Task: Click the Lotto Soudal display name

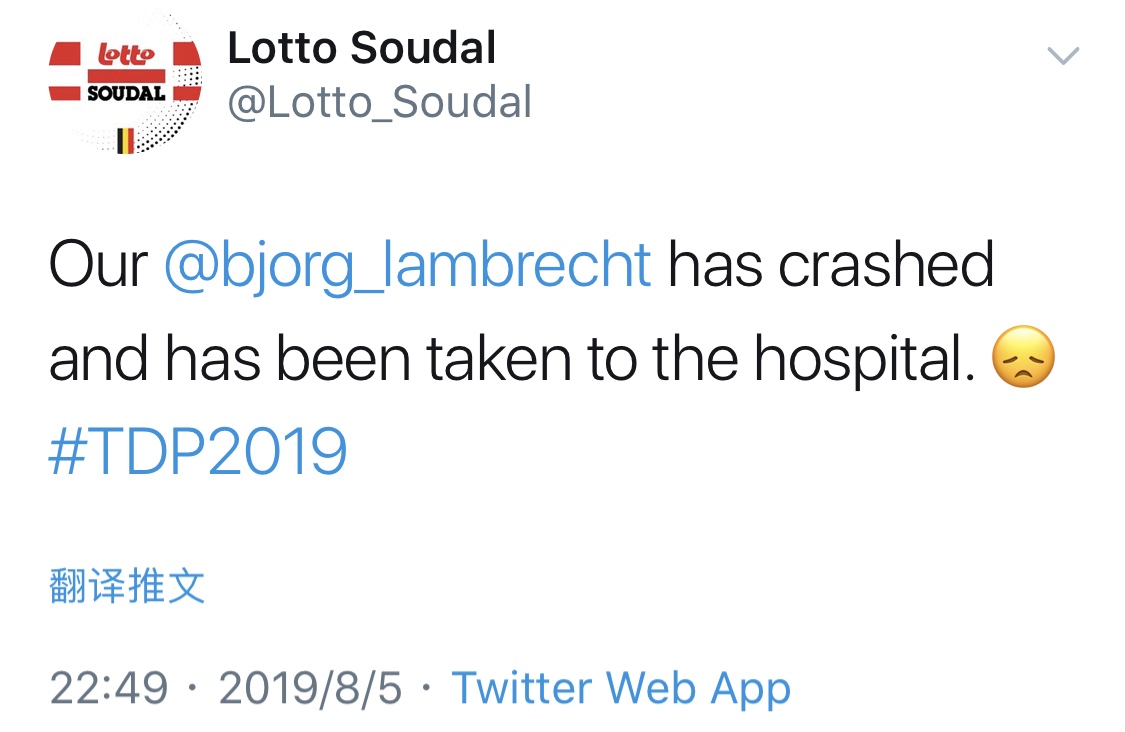Action: pyautogui.click(x=362, y=48)
